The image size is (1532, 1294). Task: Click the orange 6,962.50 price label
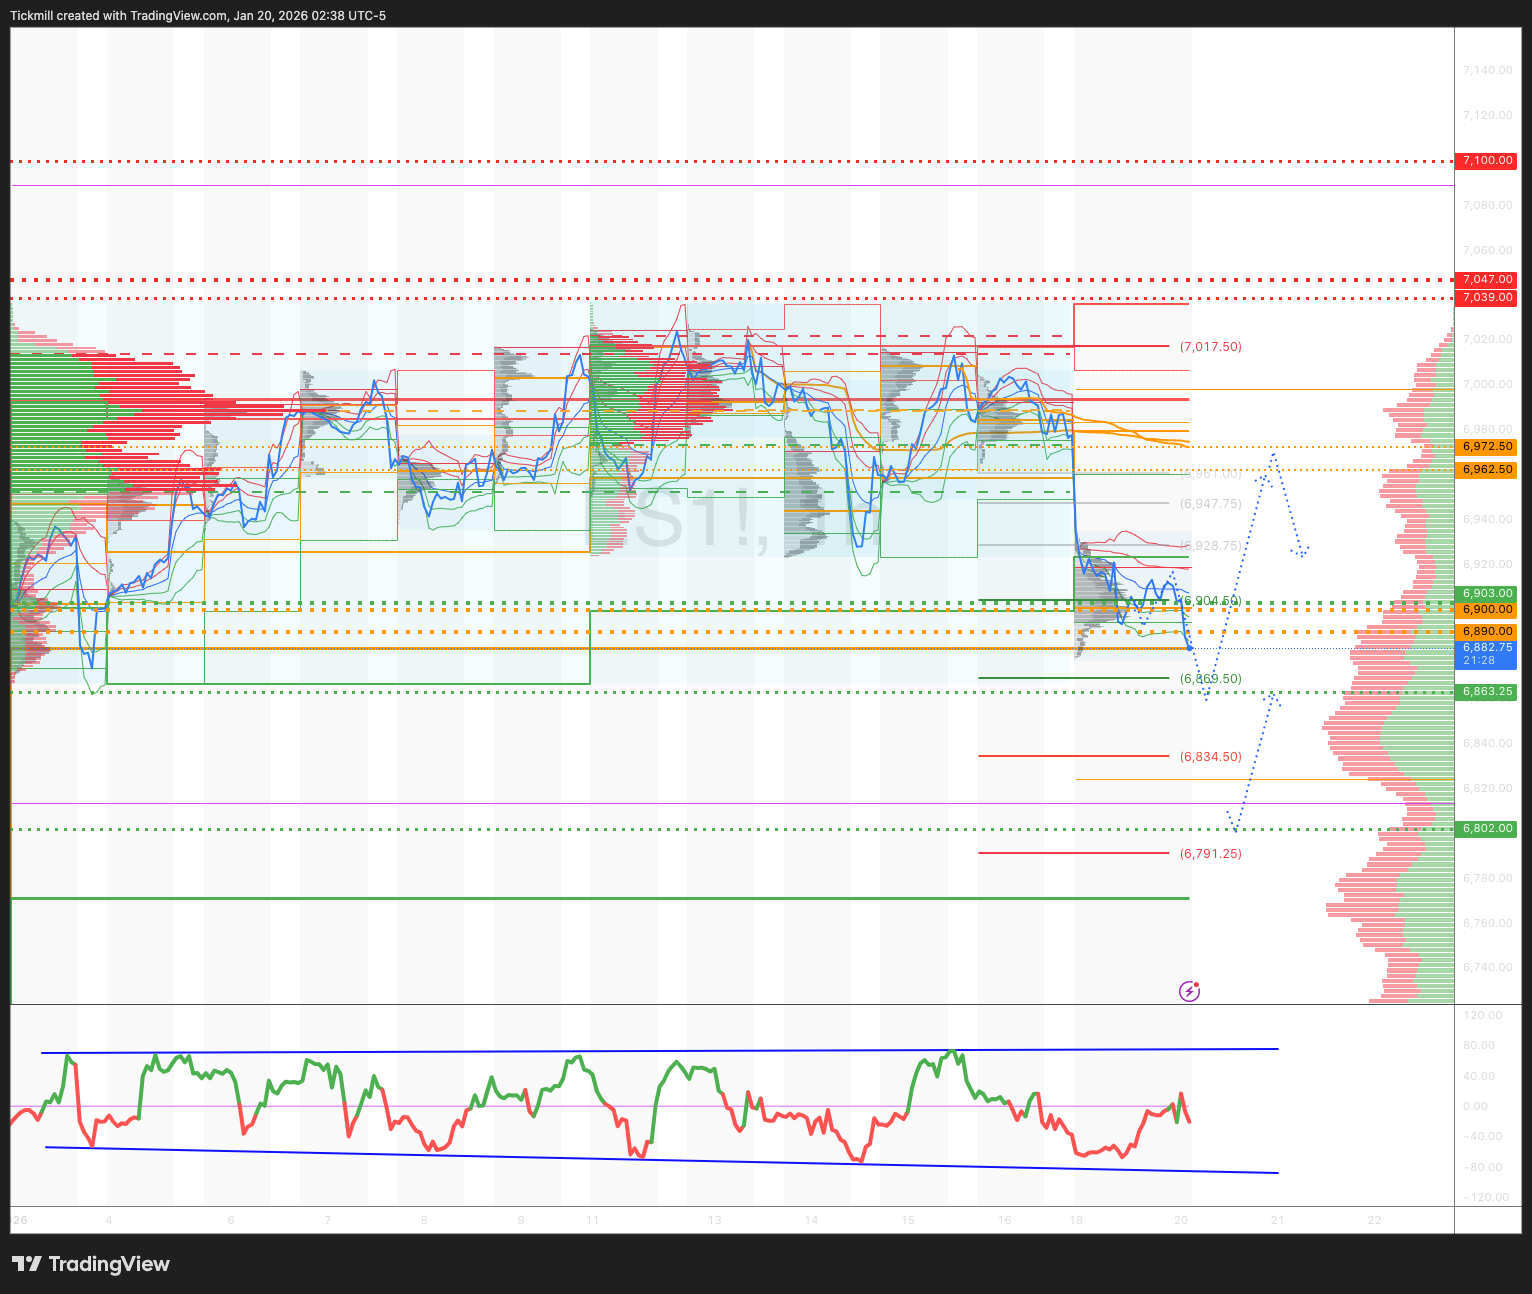click(x=1487, y=470)
